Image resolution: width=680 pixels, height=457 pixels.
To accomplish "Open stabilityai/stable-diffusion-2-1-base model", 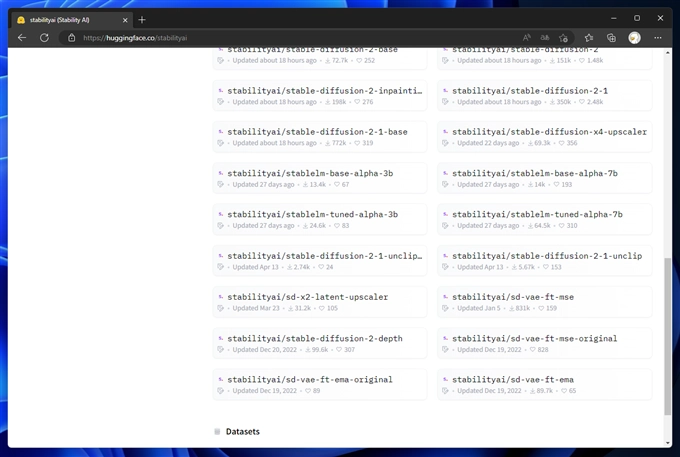I will pyautogui.click(x=320, y=137).
